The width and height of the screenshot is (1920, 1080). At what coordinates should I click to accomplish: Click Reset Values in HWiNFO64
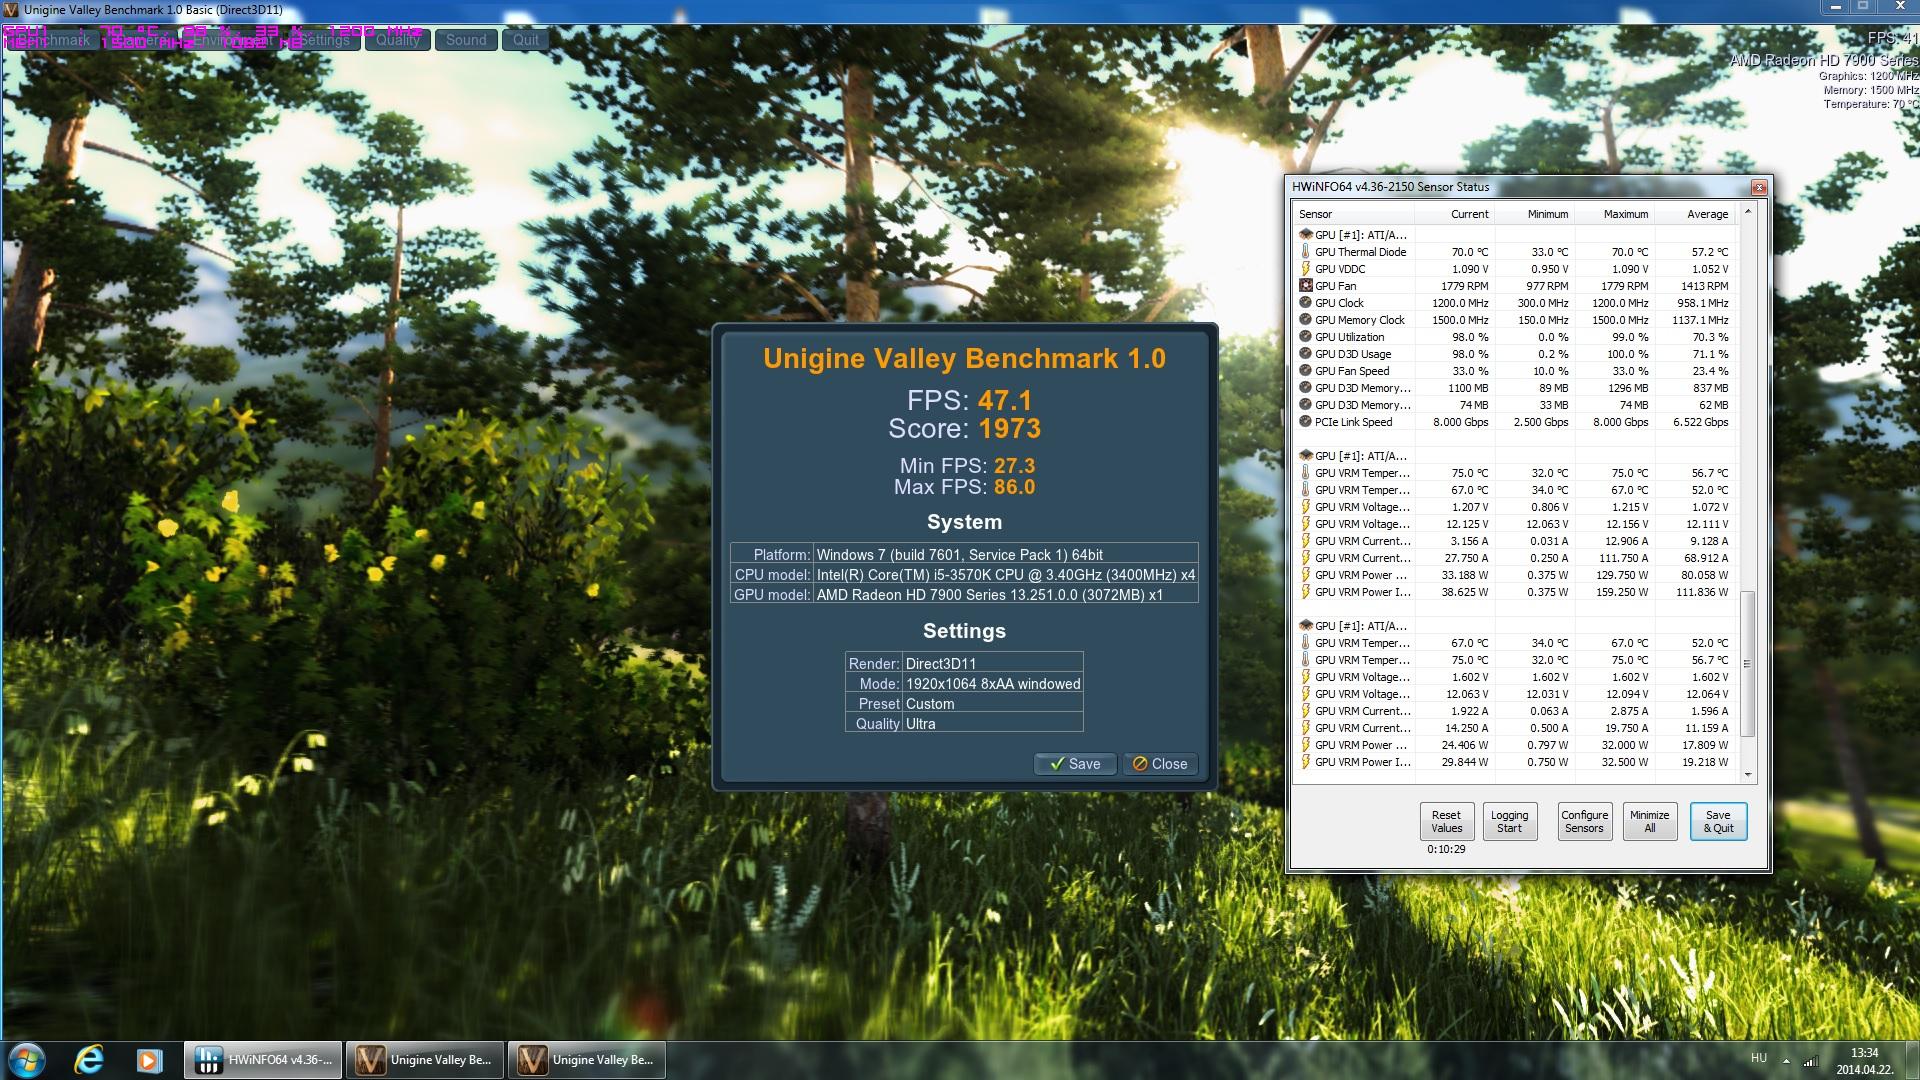click(x=1446, y=821)
